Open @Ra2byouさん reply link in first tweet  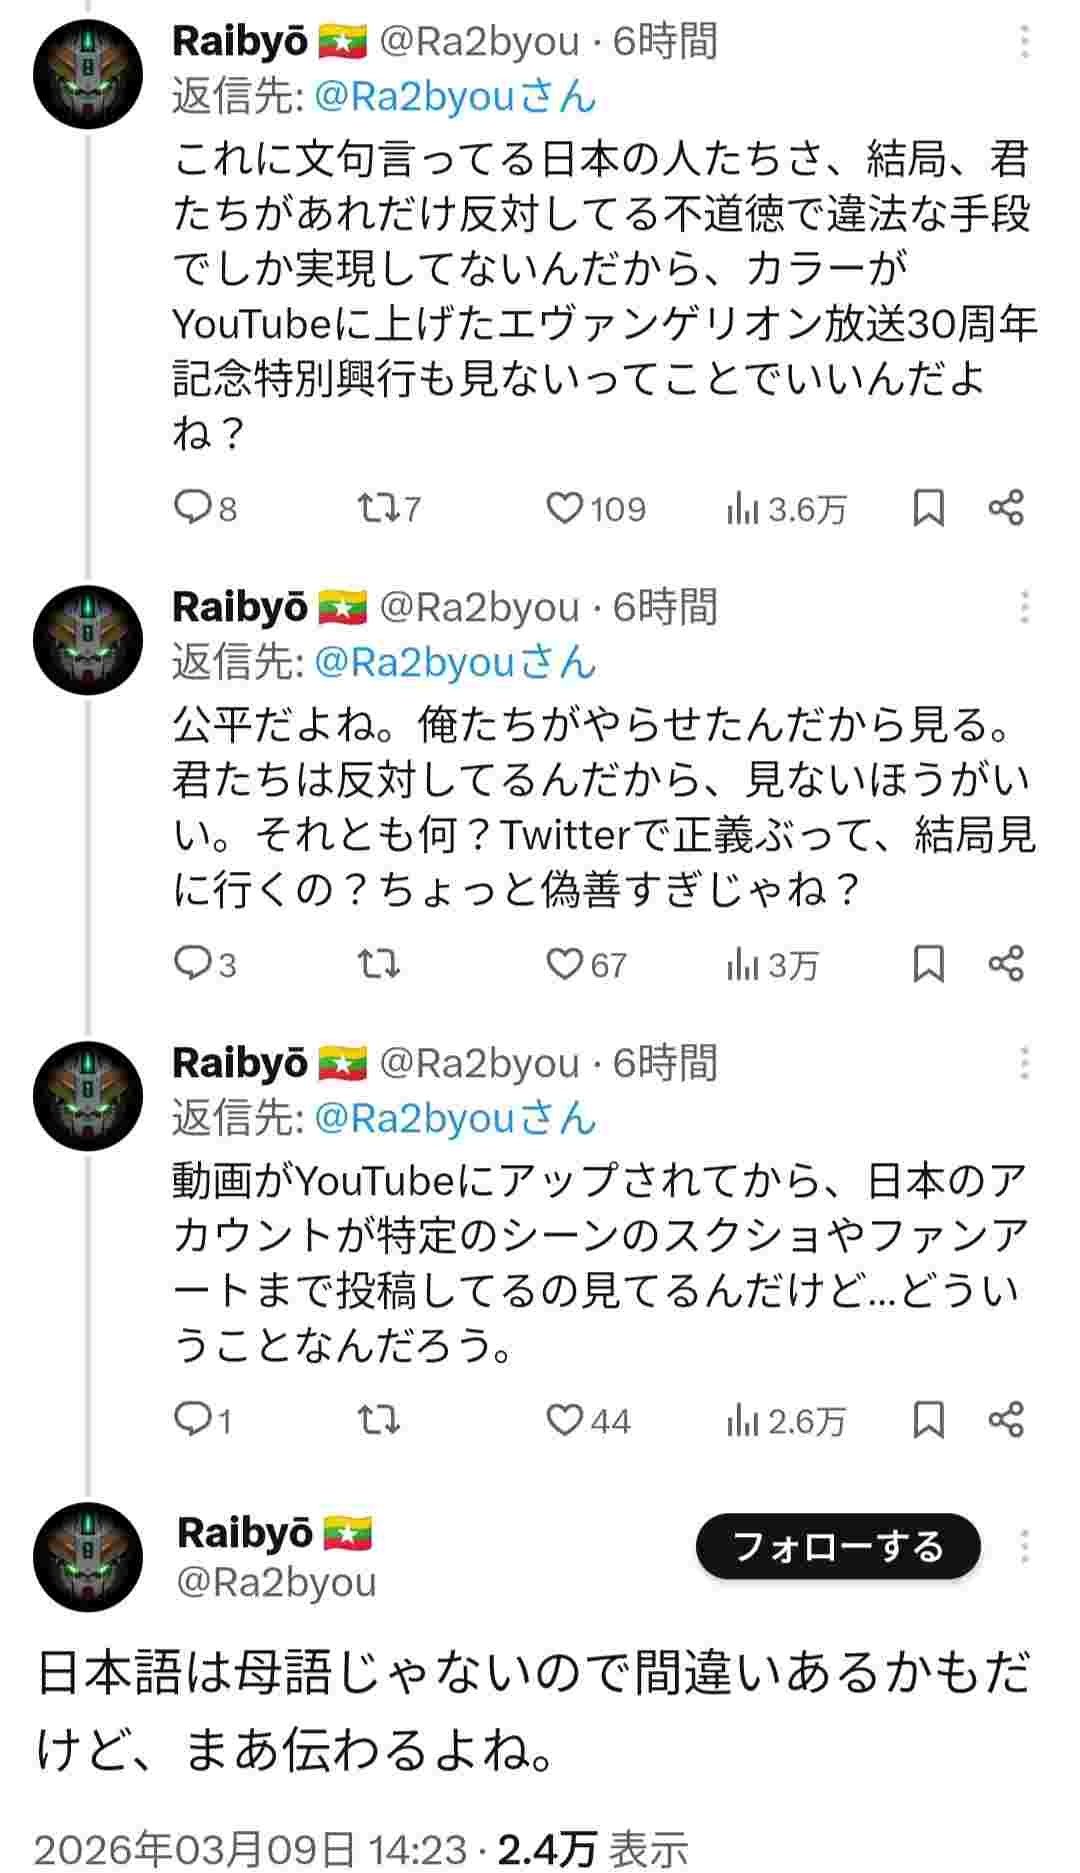click(455, 97)
